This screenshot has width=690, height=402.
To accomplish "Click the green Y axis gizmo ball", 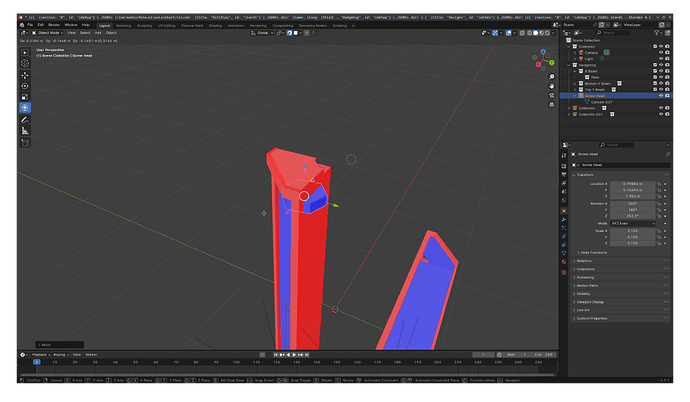I will 552,62.
